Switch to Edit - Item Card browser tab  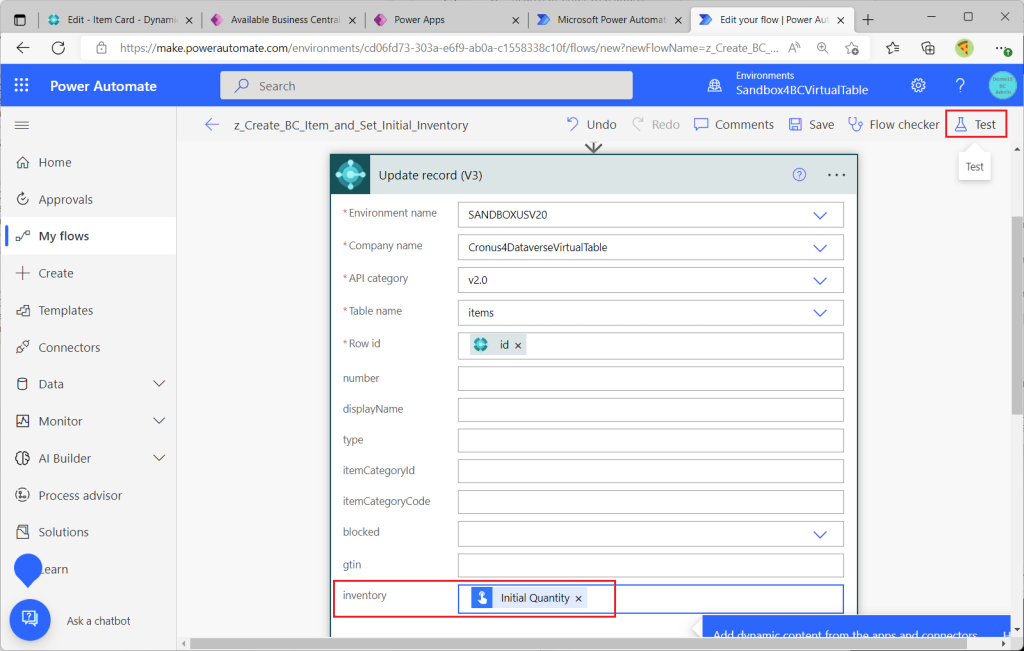click(120, 20)
